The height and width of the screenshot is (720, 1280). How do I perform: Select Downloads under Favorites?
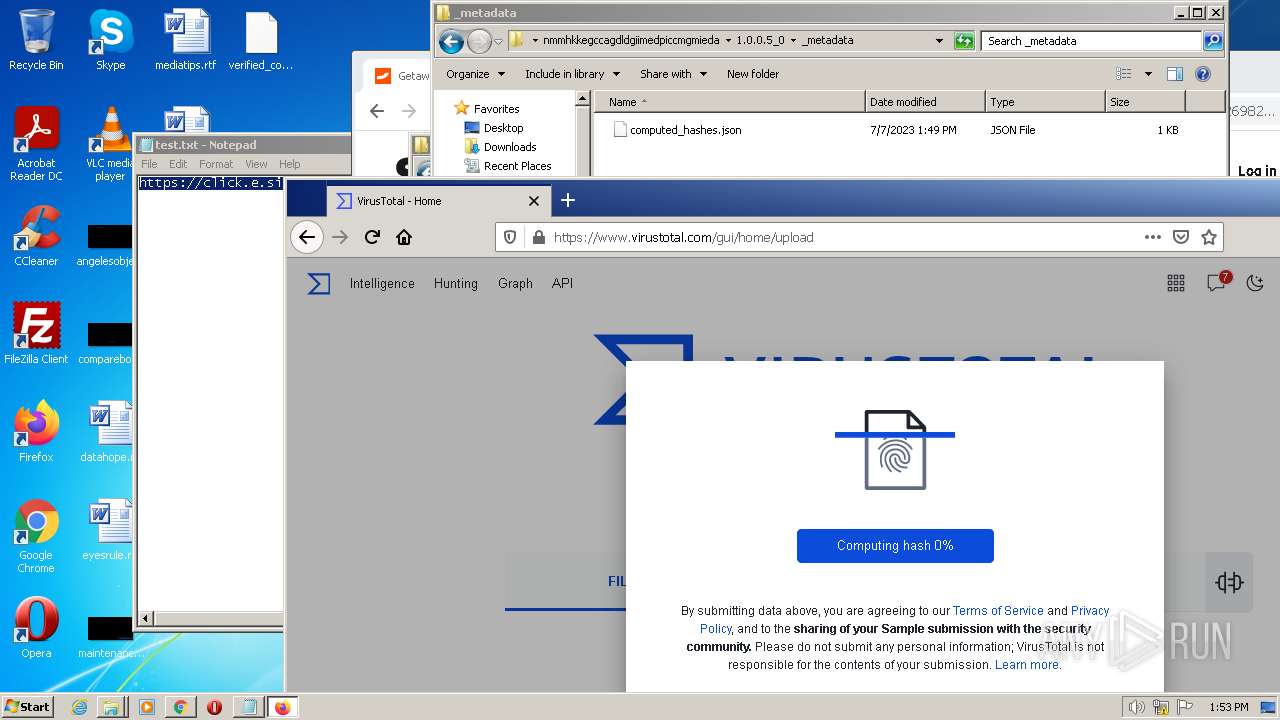pyautogui.click(x=510, y=147)
